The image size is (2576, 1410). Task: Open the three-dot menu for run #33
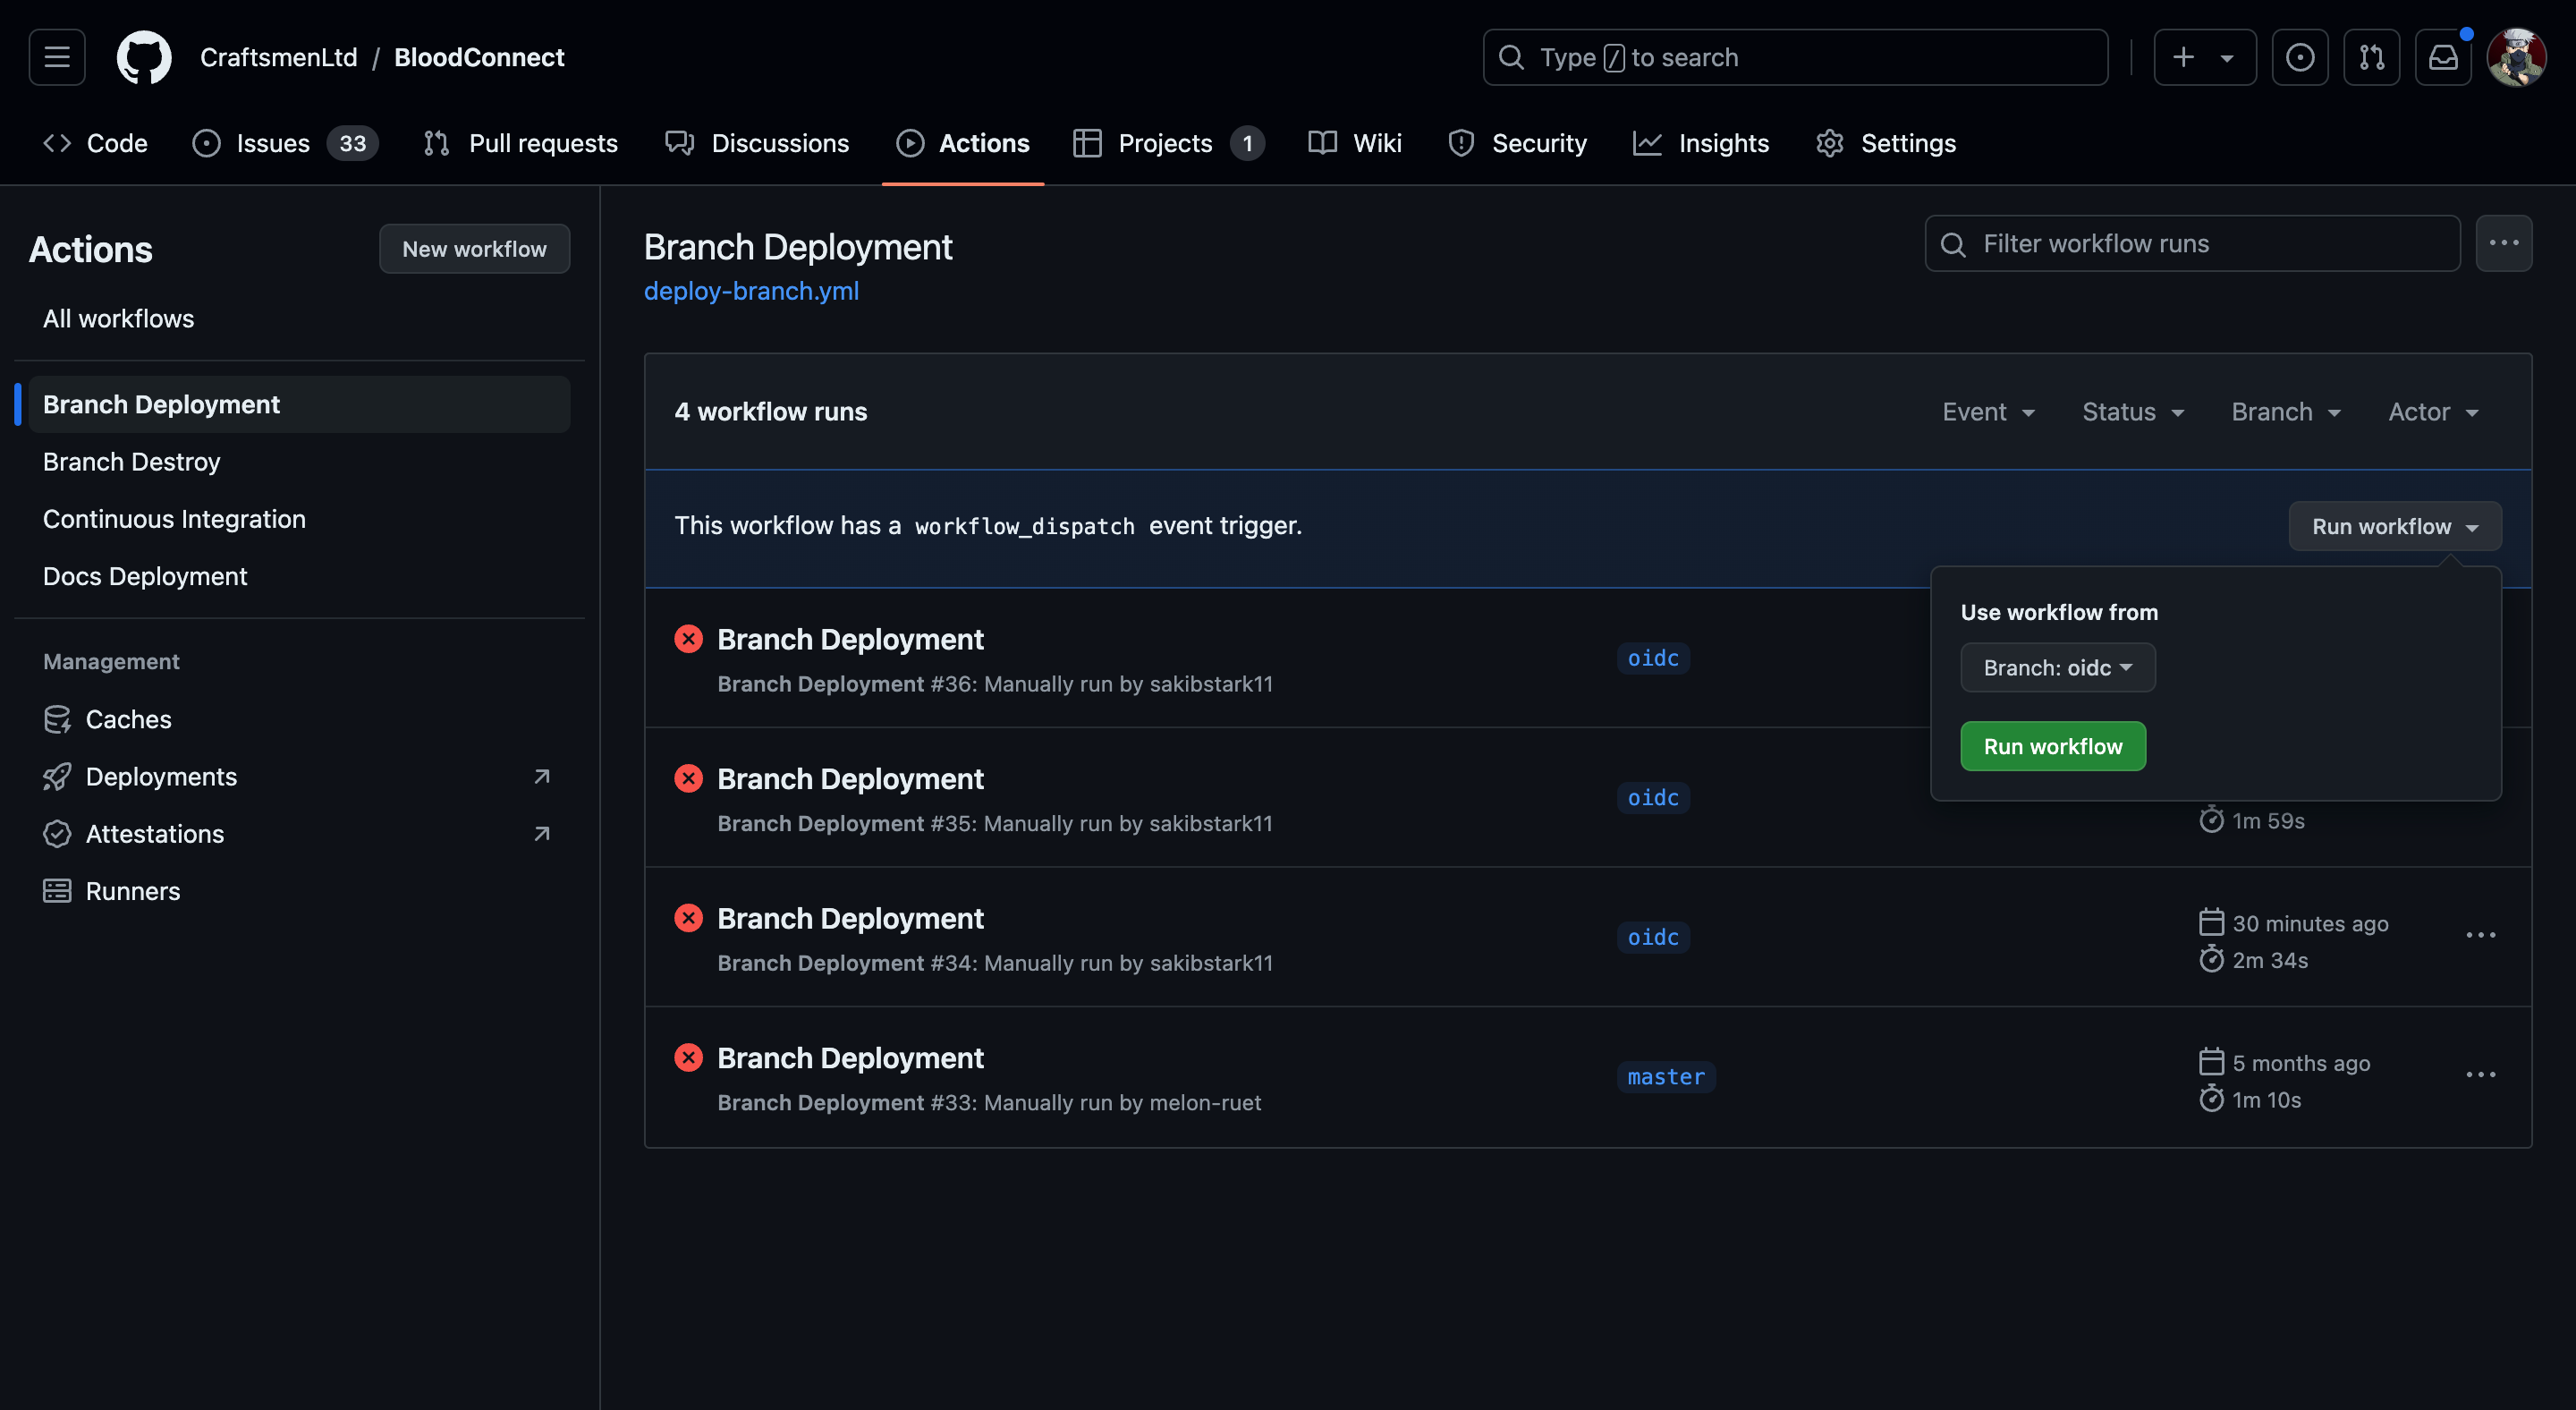pos(2481,1075)
